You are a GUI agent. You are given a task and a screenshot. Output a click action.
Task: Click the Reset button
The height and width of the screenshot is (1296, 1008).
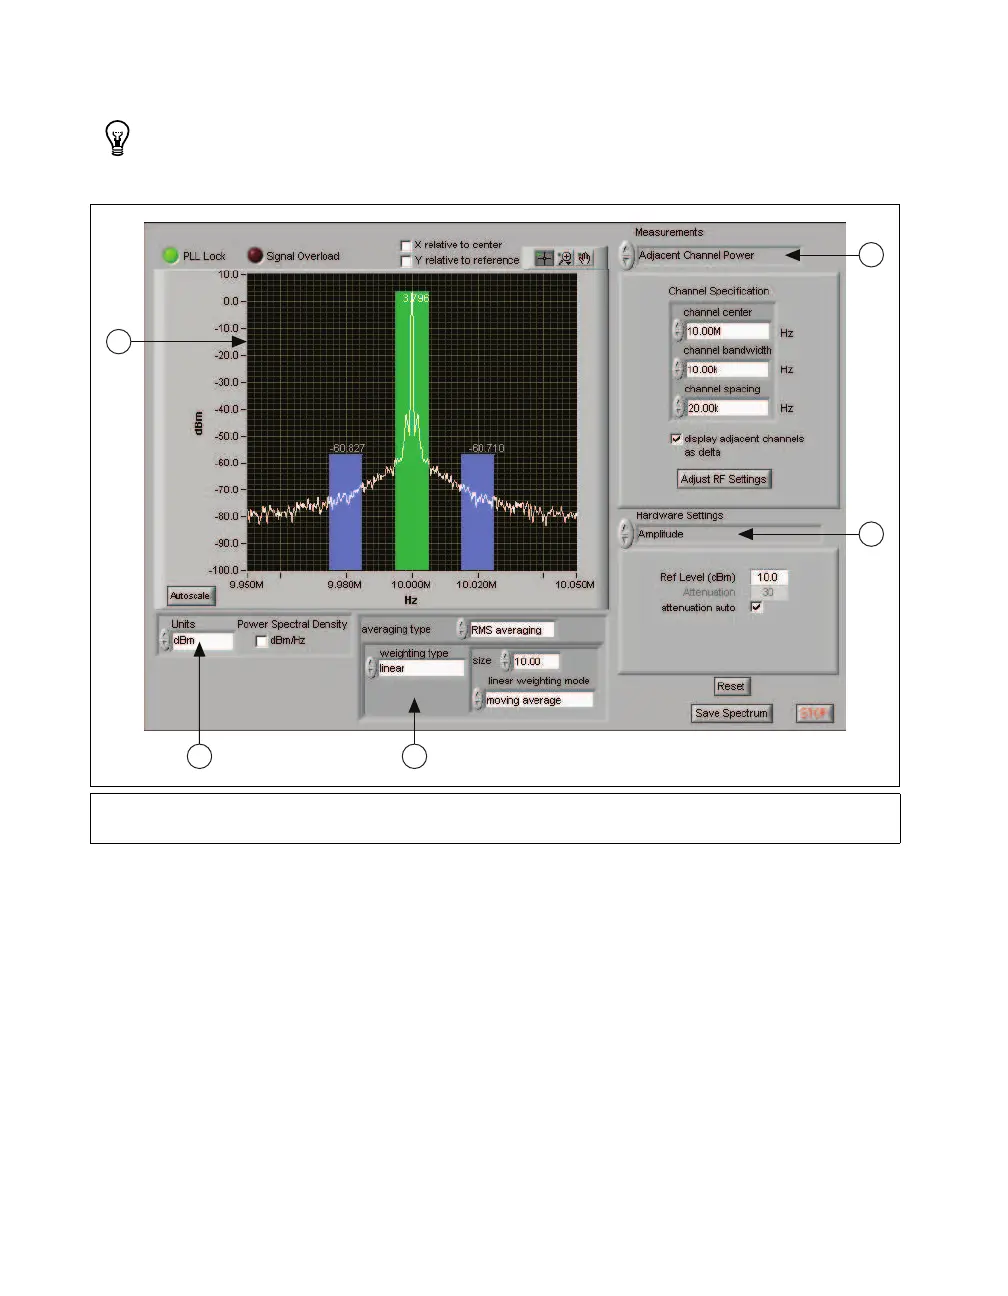click(x=731, y=686)
